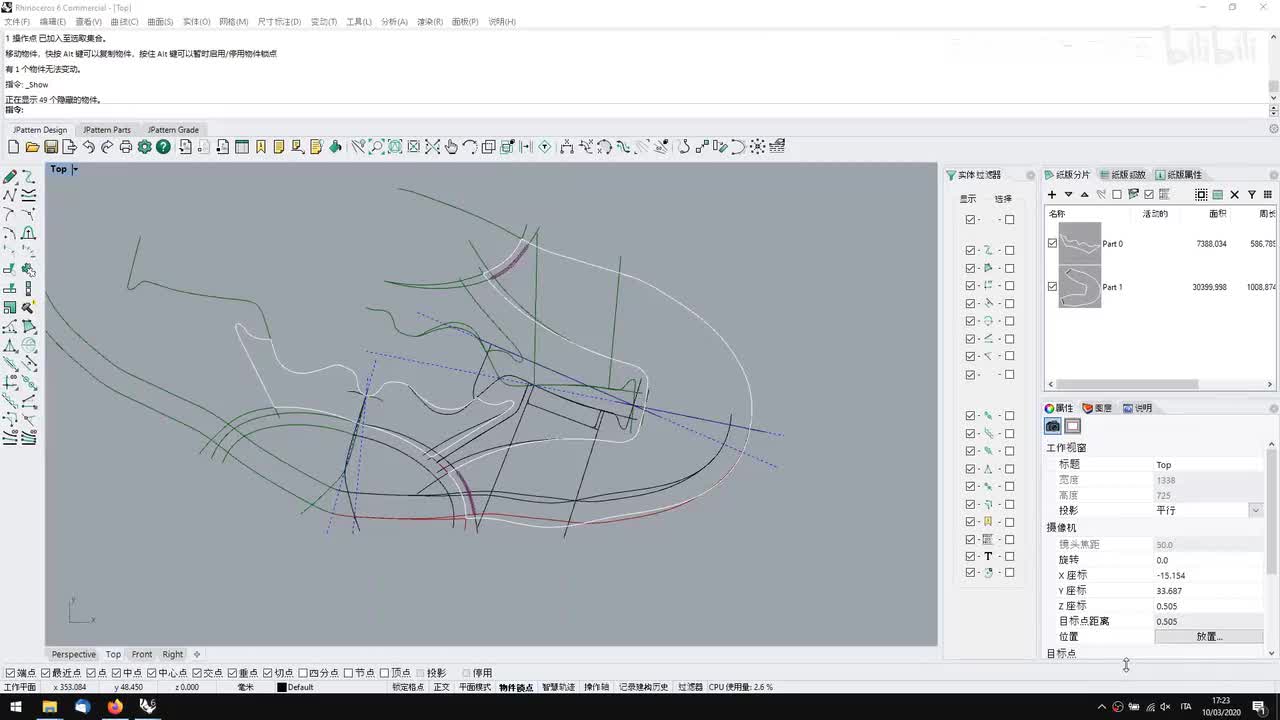Click the 旋转 value field
This screenshot has width=1280, height=720.
pyautogui.click(x=1209, y=560)
